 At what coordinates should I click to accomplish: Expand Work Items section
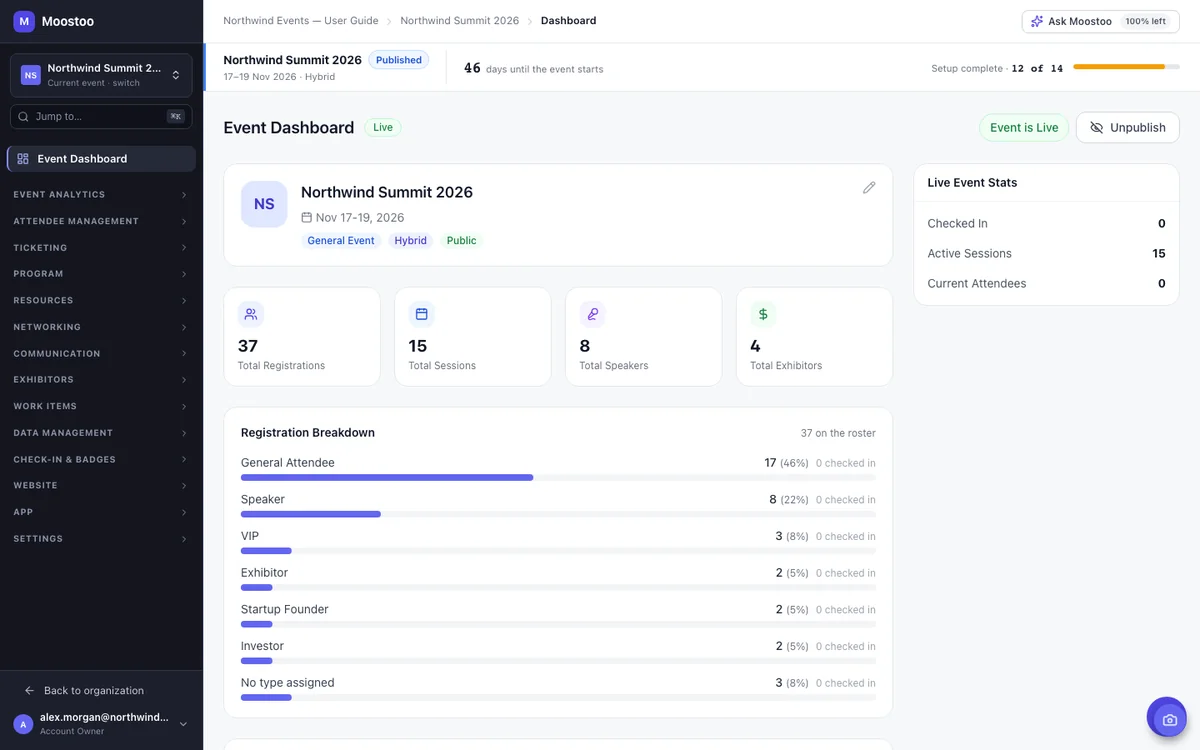[x=101, y=407]
